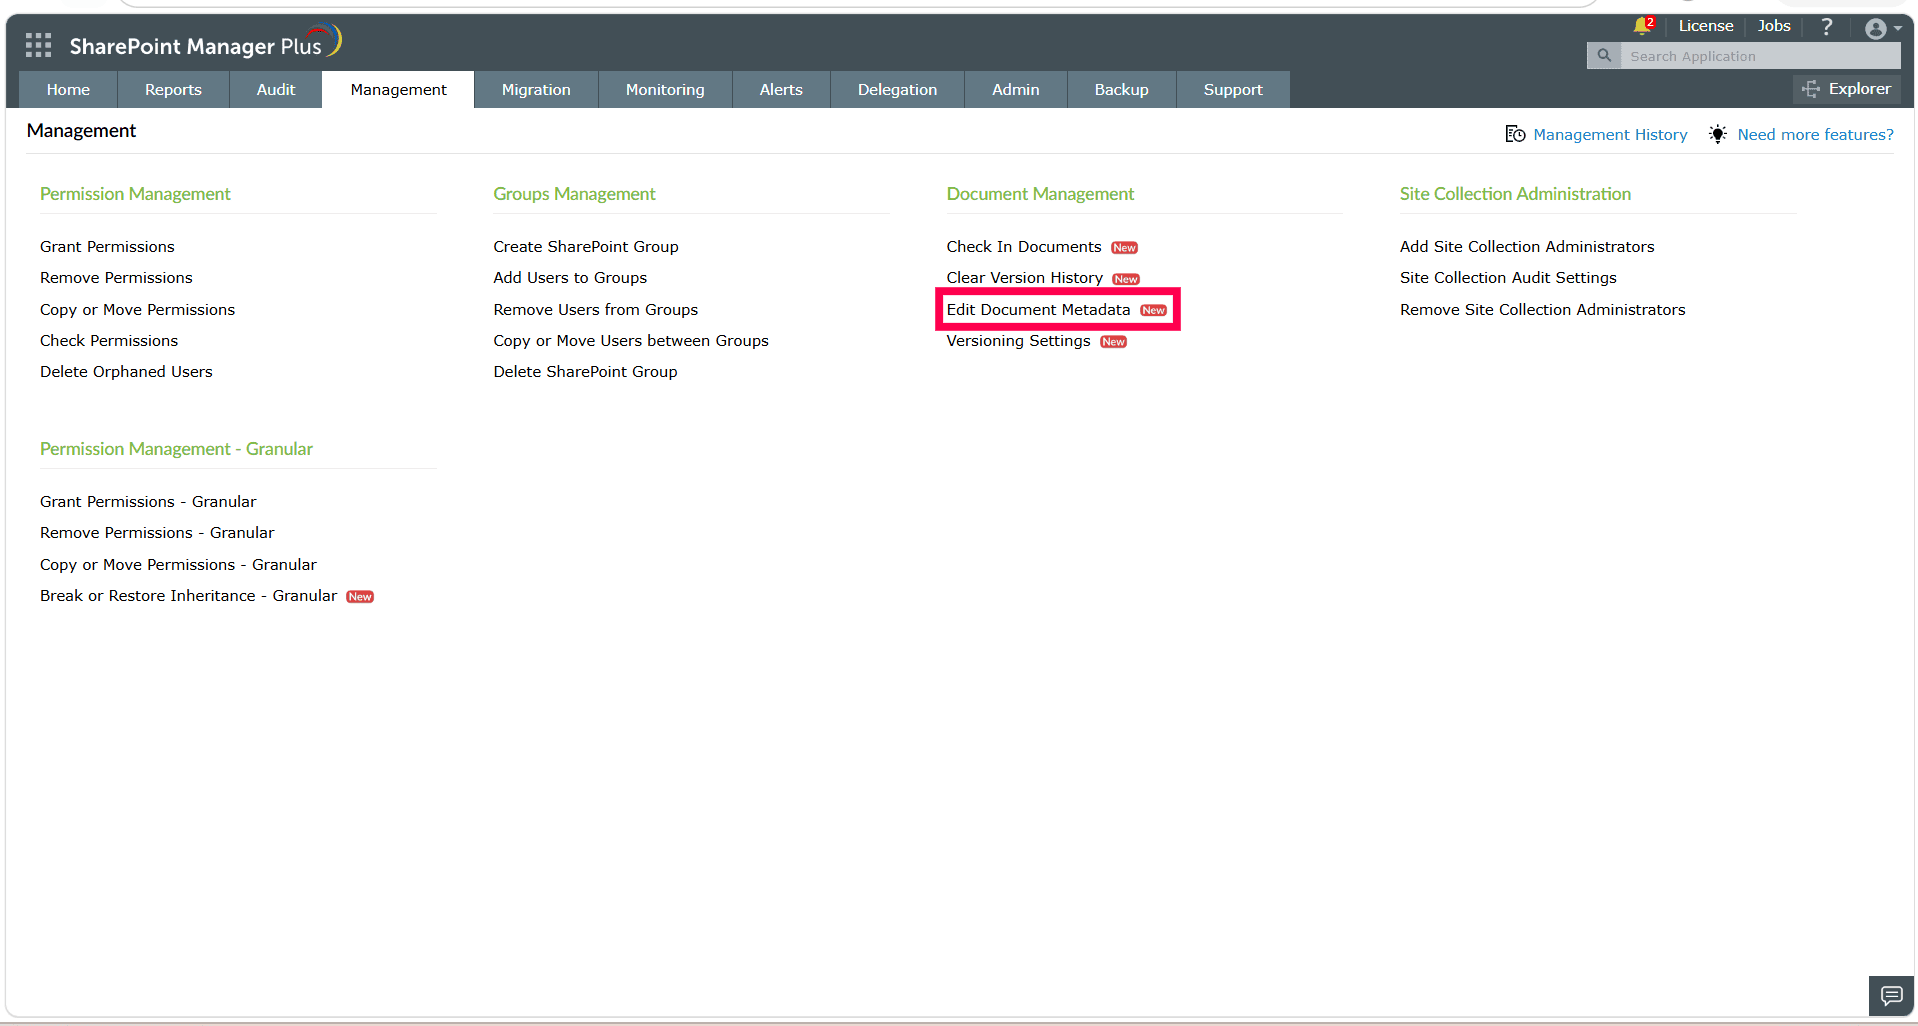Open Copy or Move Permissions - Granular

click(x=178, y=564)
